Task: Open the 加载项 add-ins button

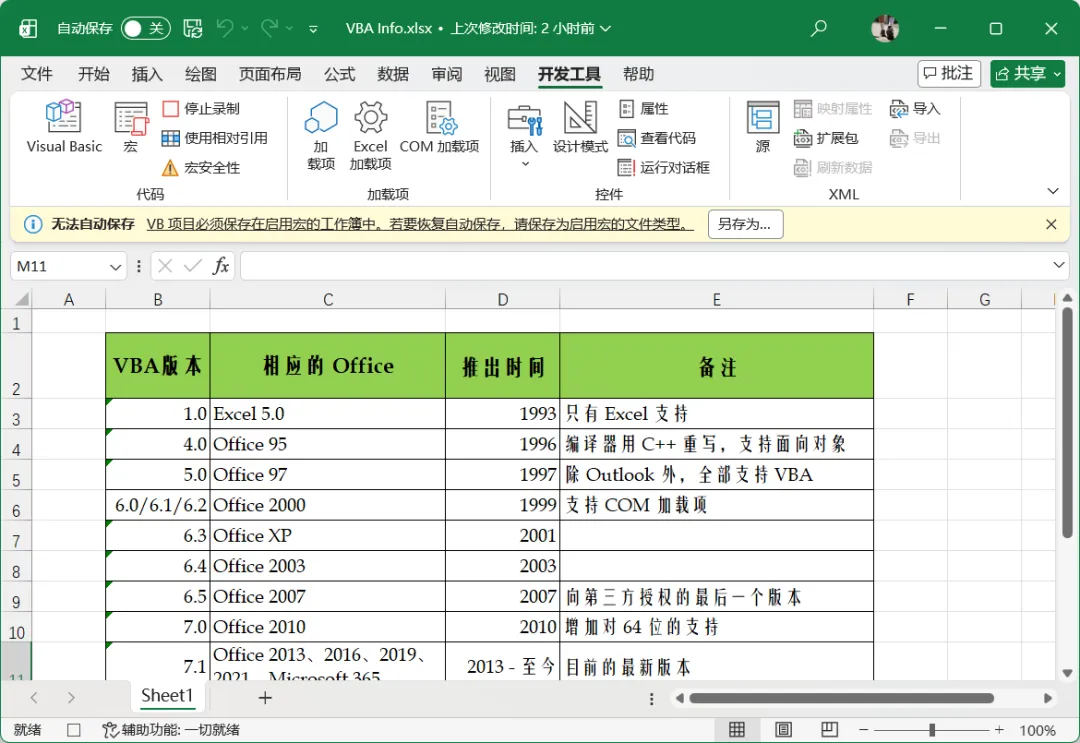Action: pyautogui.click(x=321, y=136)
